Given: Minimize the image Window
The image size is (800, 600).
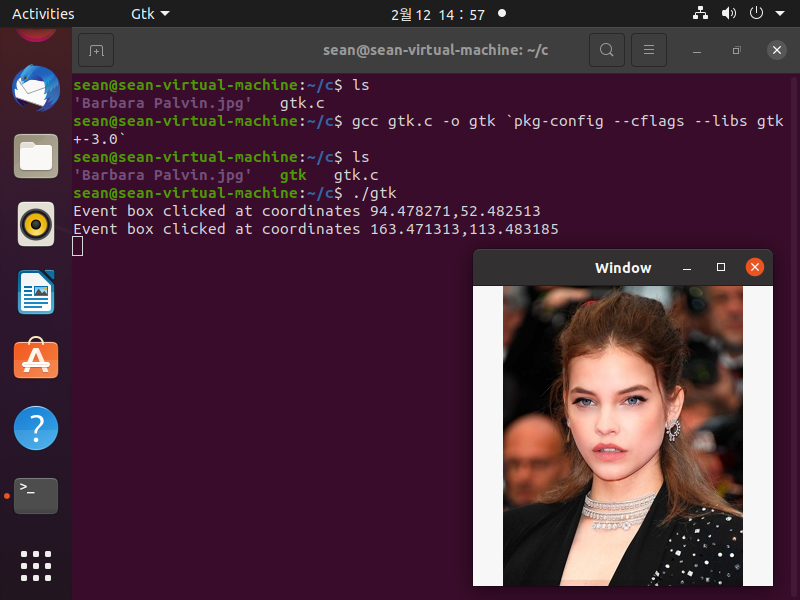Looking at the screenshot, I should click(687, 268).
